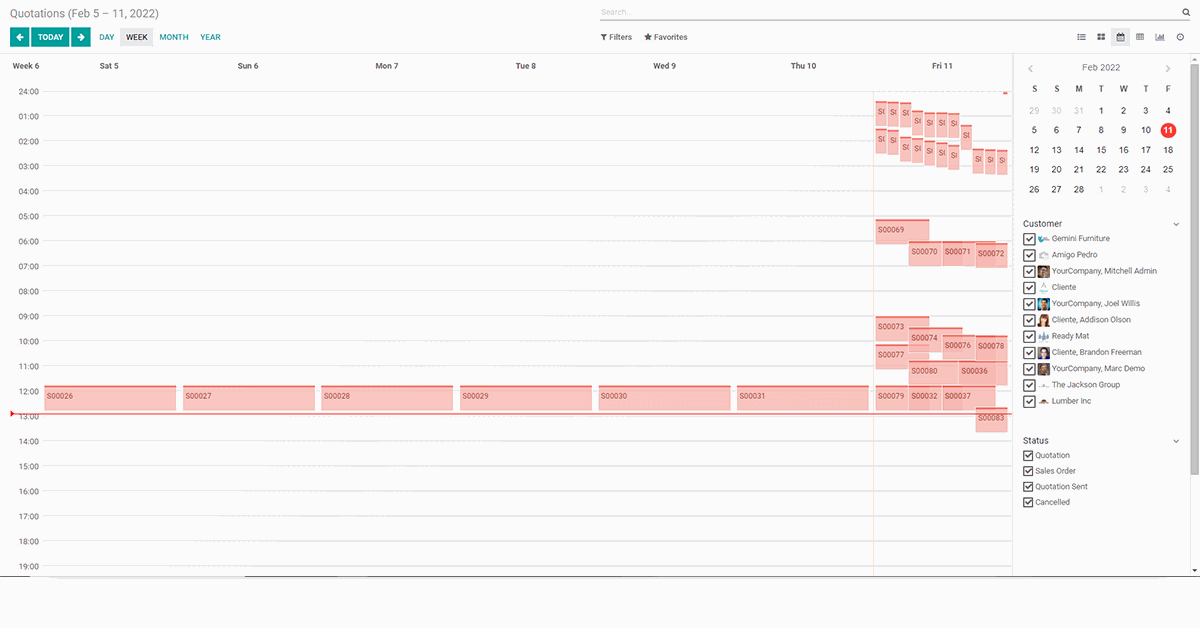Viewport: 1200px width, 628px height.
Task: Open quotation S00027 on Sunday
Action: [249, 398]
